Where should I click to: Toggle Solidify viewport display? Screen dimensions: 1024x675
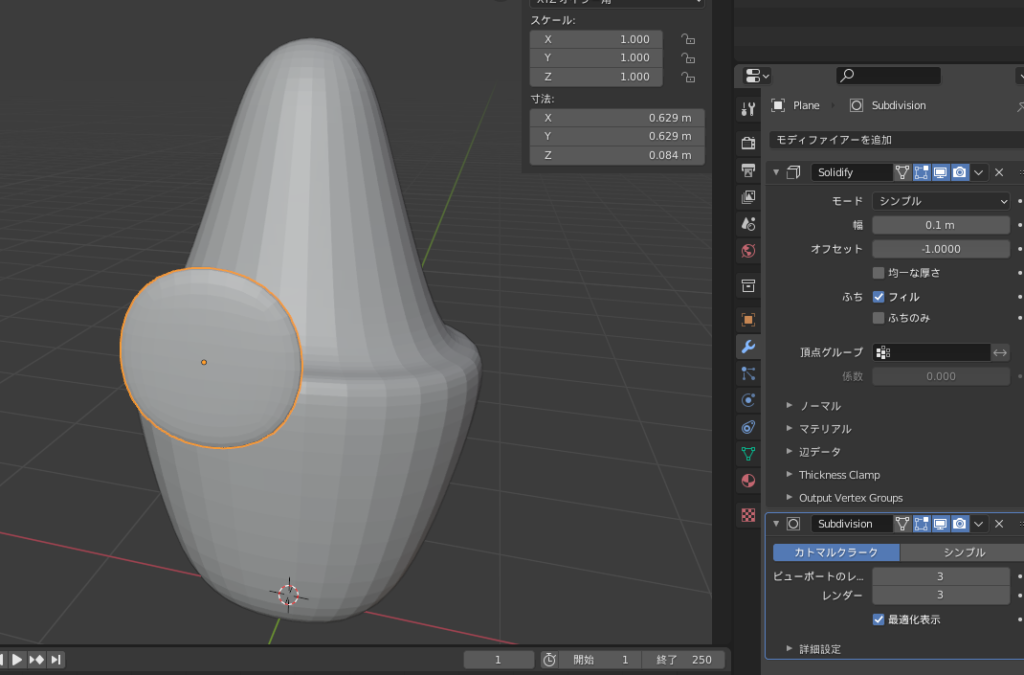pos(940,172)
